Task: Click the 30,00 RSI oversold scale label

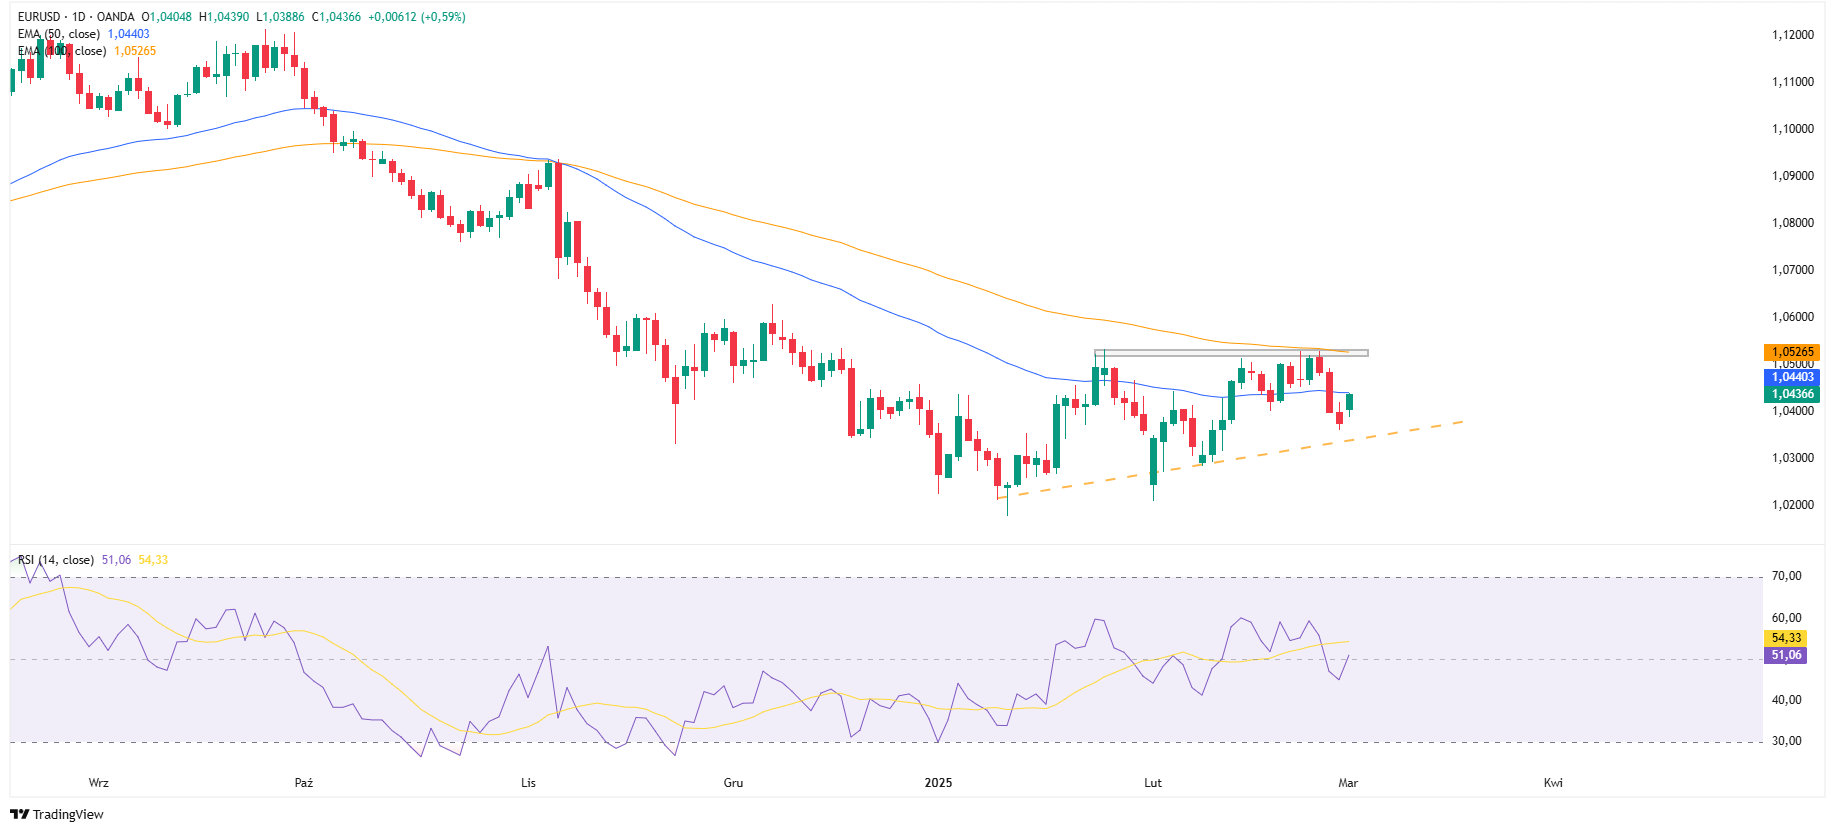Action: point(1786,741)
